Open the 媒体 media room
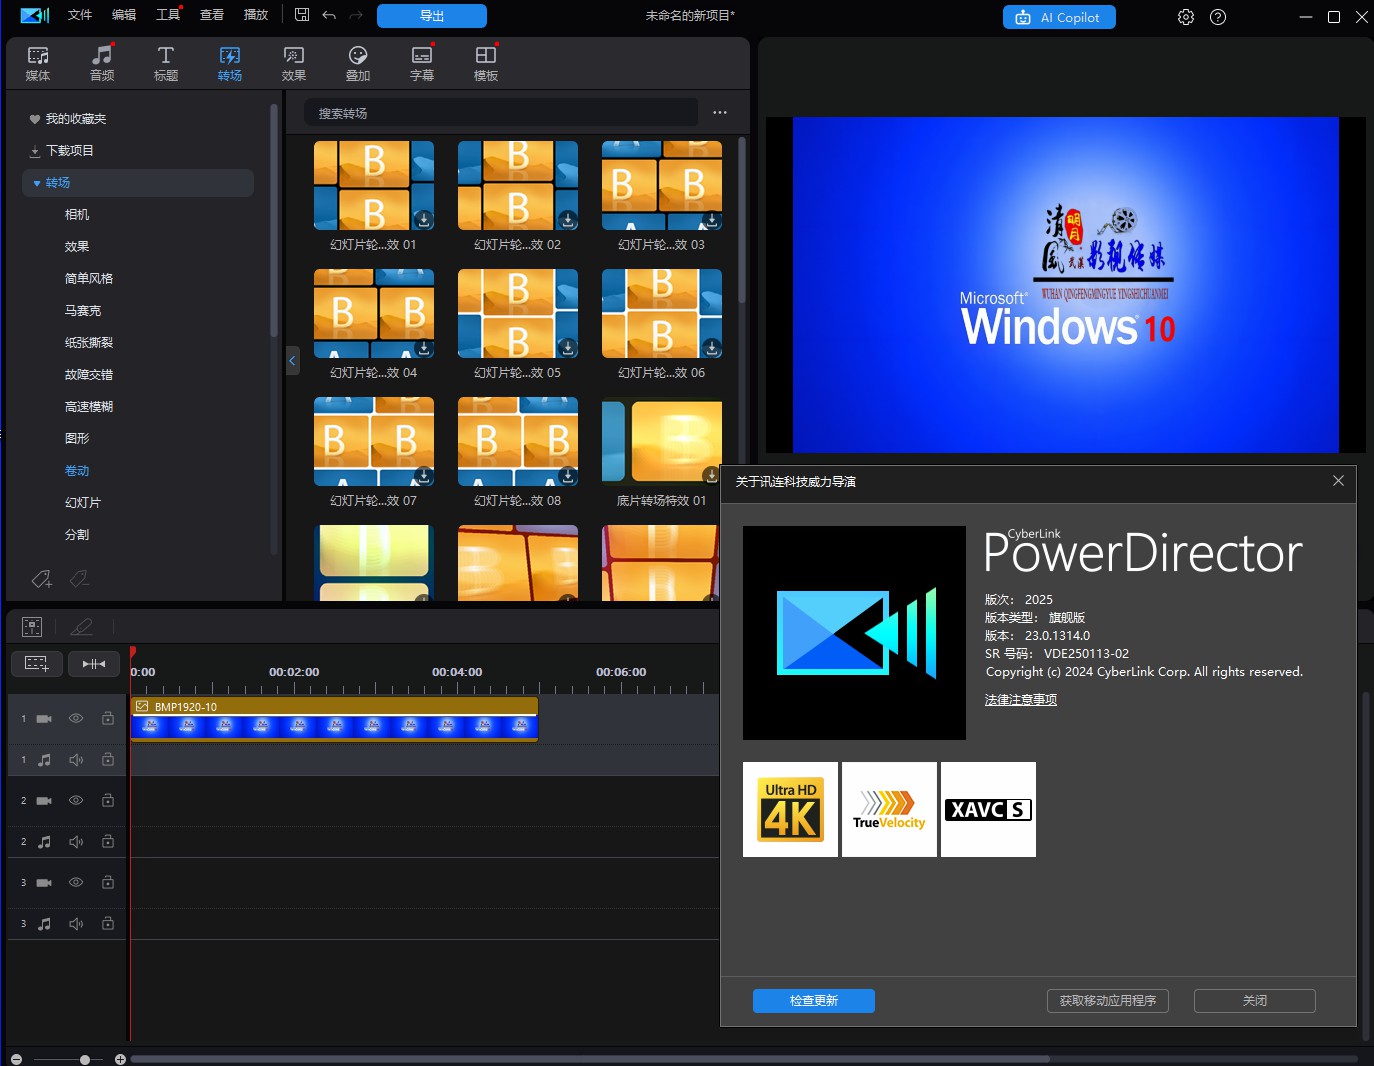 [x=38, y=63]
